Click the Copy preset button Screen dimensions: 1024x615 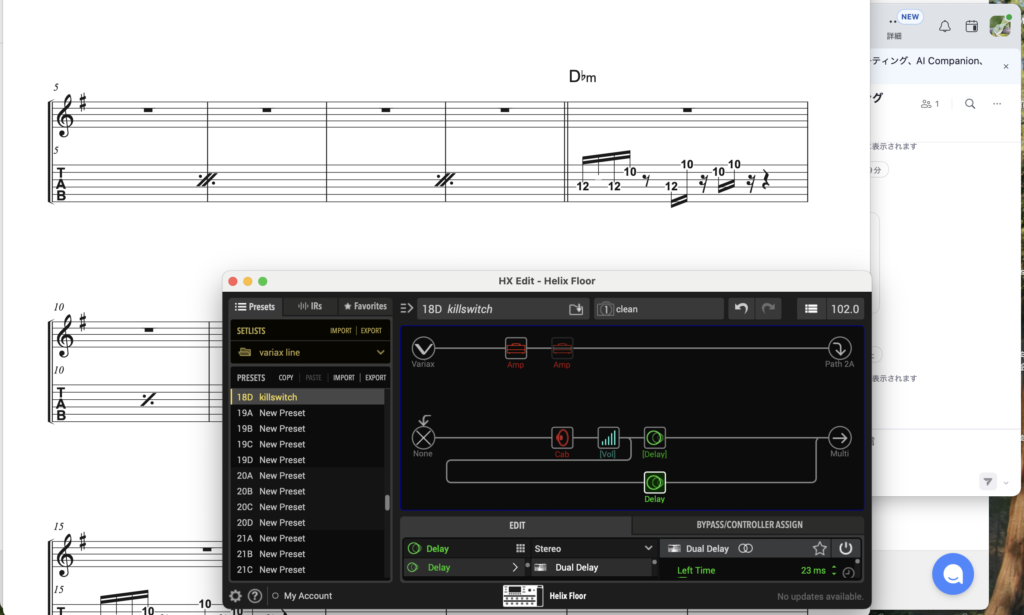(x=286, y=378)
